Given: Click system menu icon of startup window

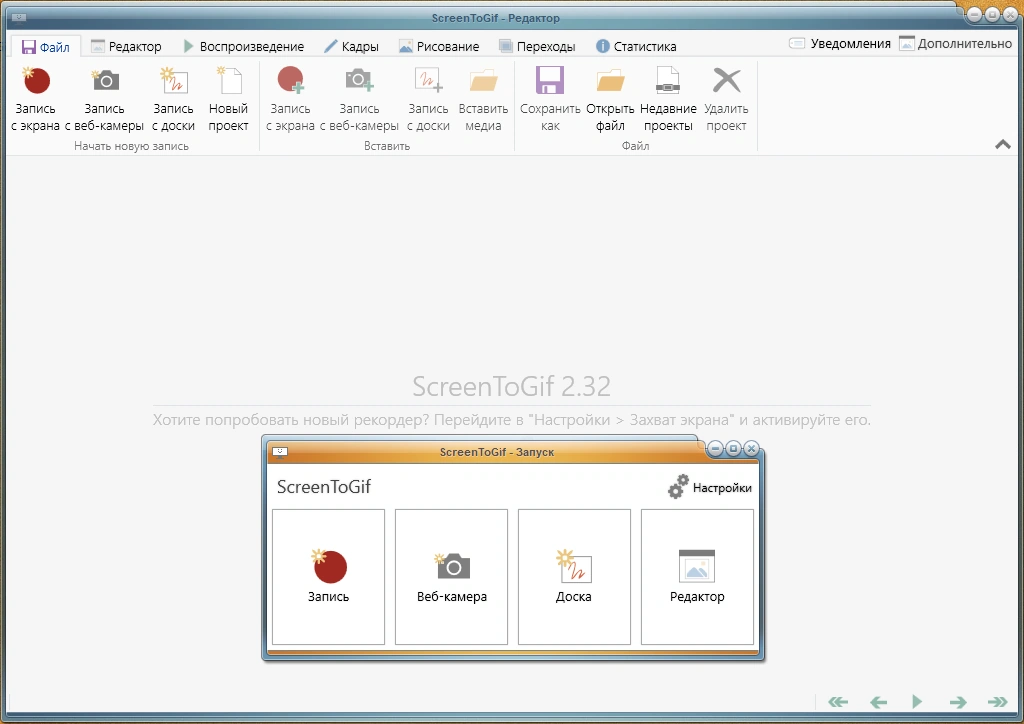Looking at the screenshot, I should click(x=280, y=452).
